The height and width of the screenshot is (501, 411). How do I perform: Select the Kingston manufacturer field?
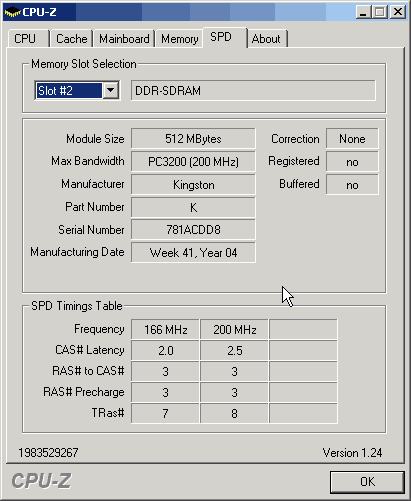tap(193, 185)
